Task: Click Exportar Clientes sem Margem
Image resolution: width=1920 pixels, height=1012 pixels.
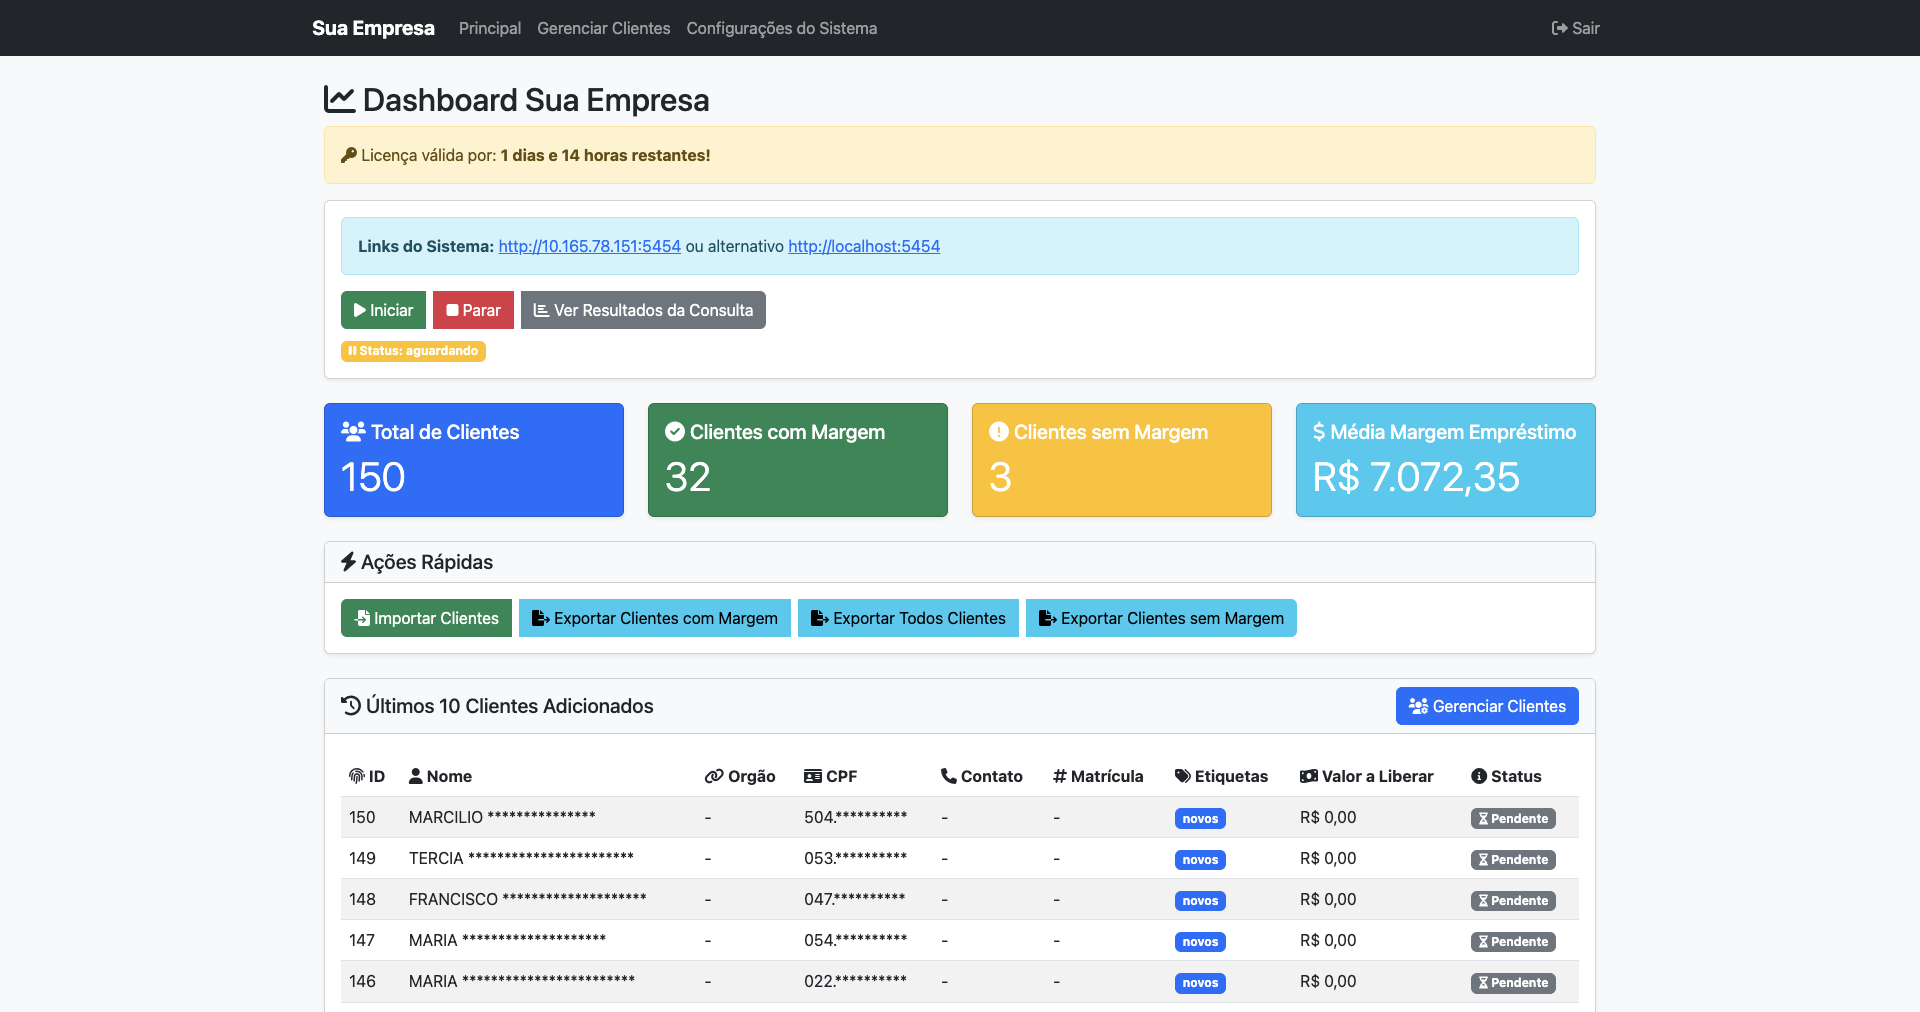Action: (x=1161, y=618)
